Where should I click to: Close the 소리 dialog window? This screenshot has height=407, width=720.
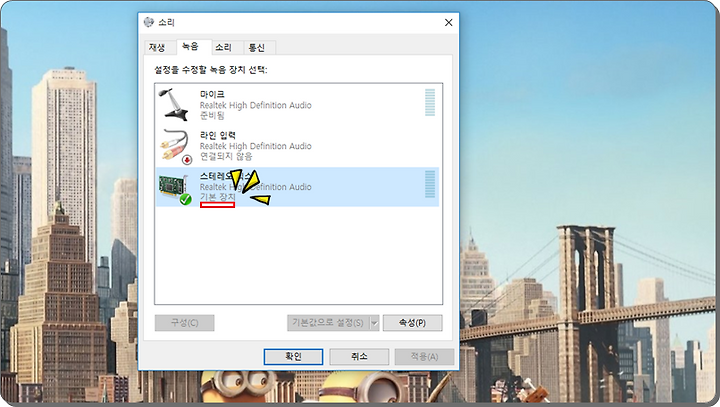(x=449, y=23)
